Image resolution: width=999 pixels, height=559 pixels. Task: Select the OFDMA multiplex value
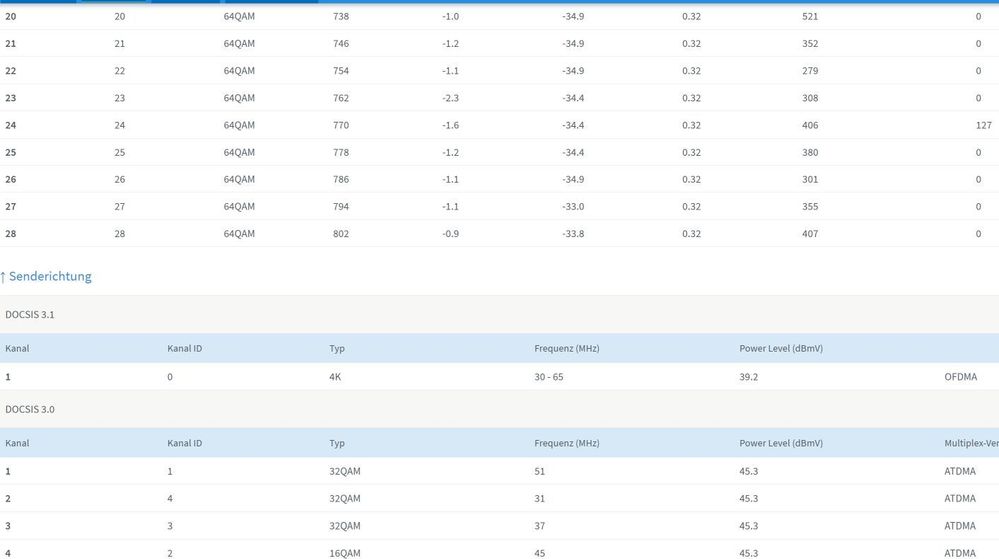(x=960, y=377)
